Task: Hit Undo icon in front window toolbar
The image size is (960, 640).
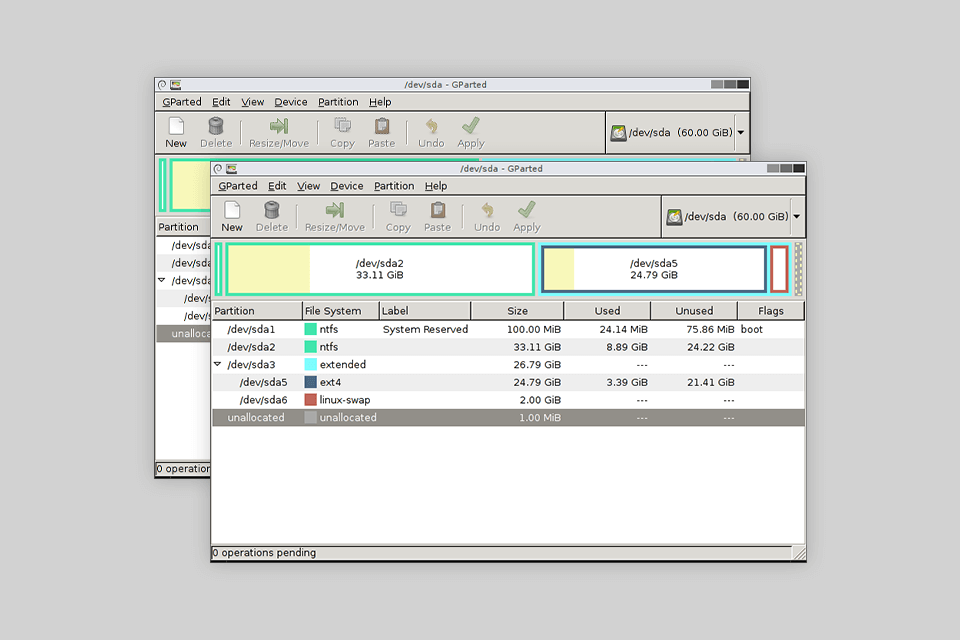Action: tap(487, 210)
